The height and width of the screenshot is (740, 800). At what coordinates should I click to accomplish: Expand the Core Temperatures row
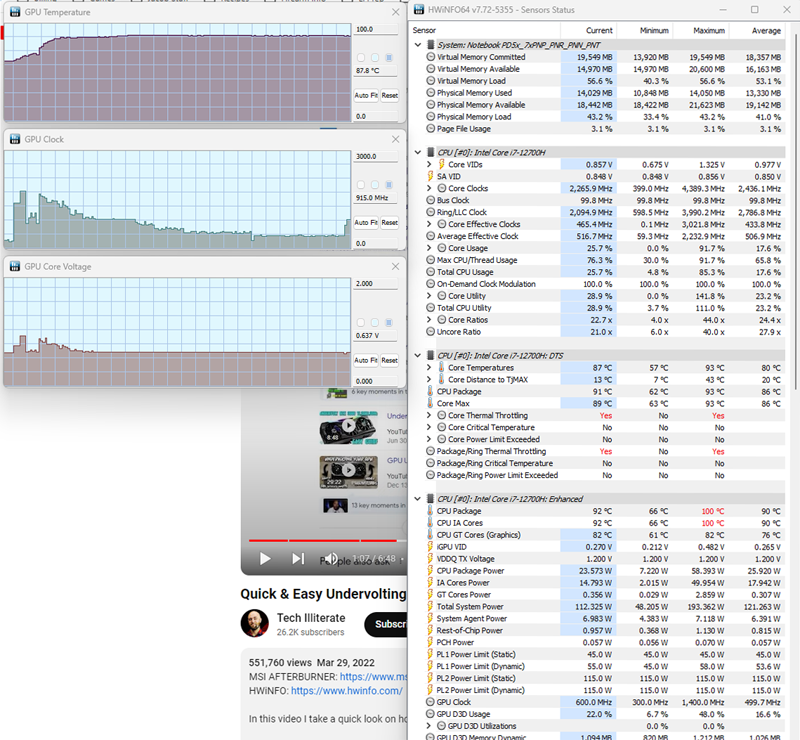click(429, 367)
